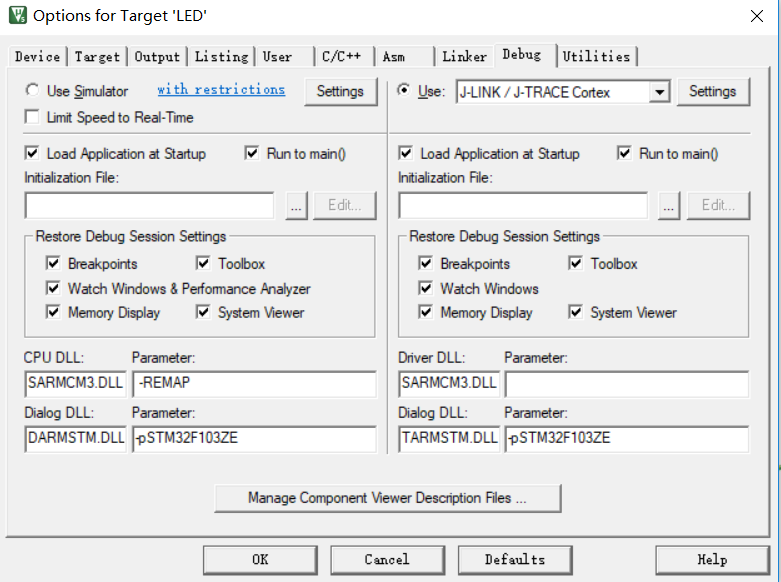The width and height of the screenshot is (781, 582).
Task: Click the -REMAP parameter field
Action: [x=255, y=383]
